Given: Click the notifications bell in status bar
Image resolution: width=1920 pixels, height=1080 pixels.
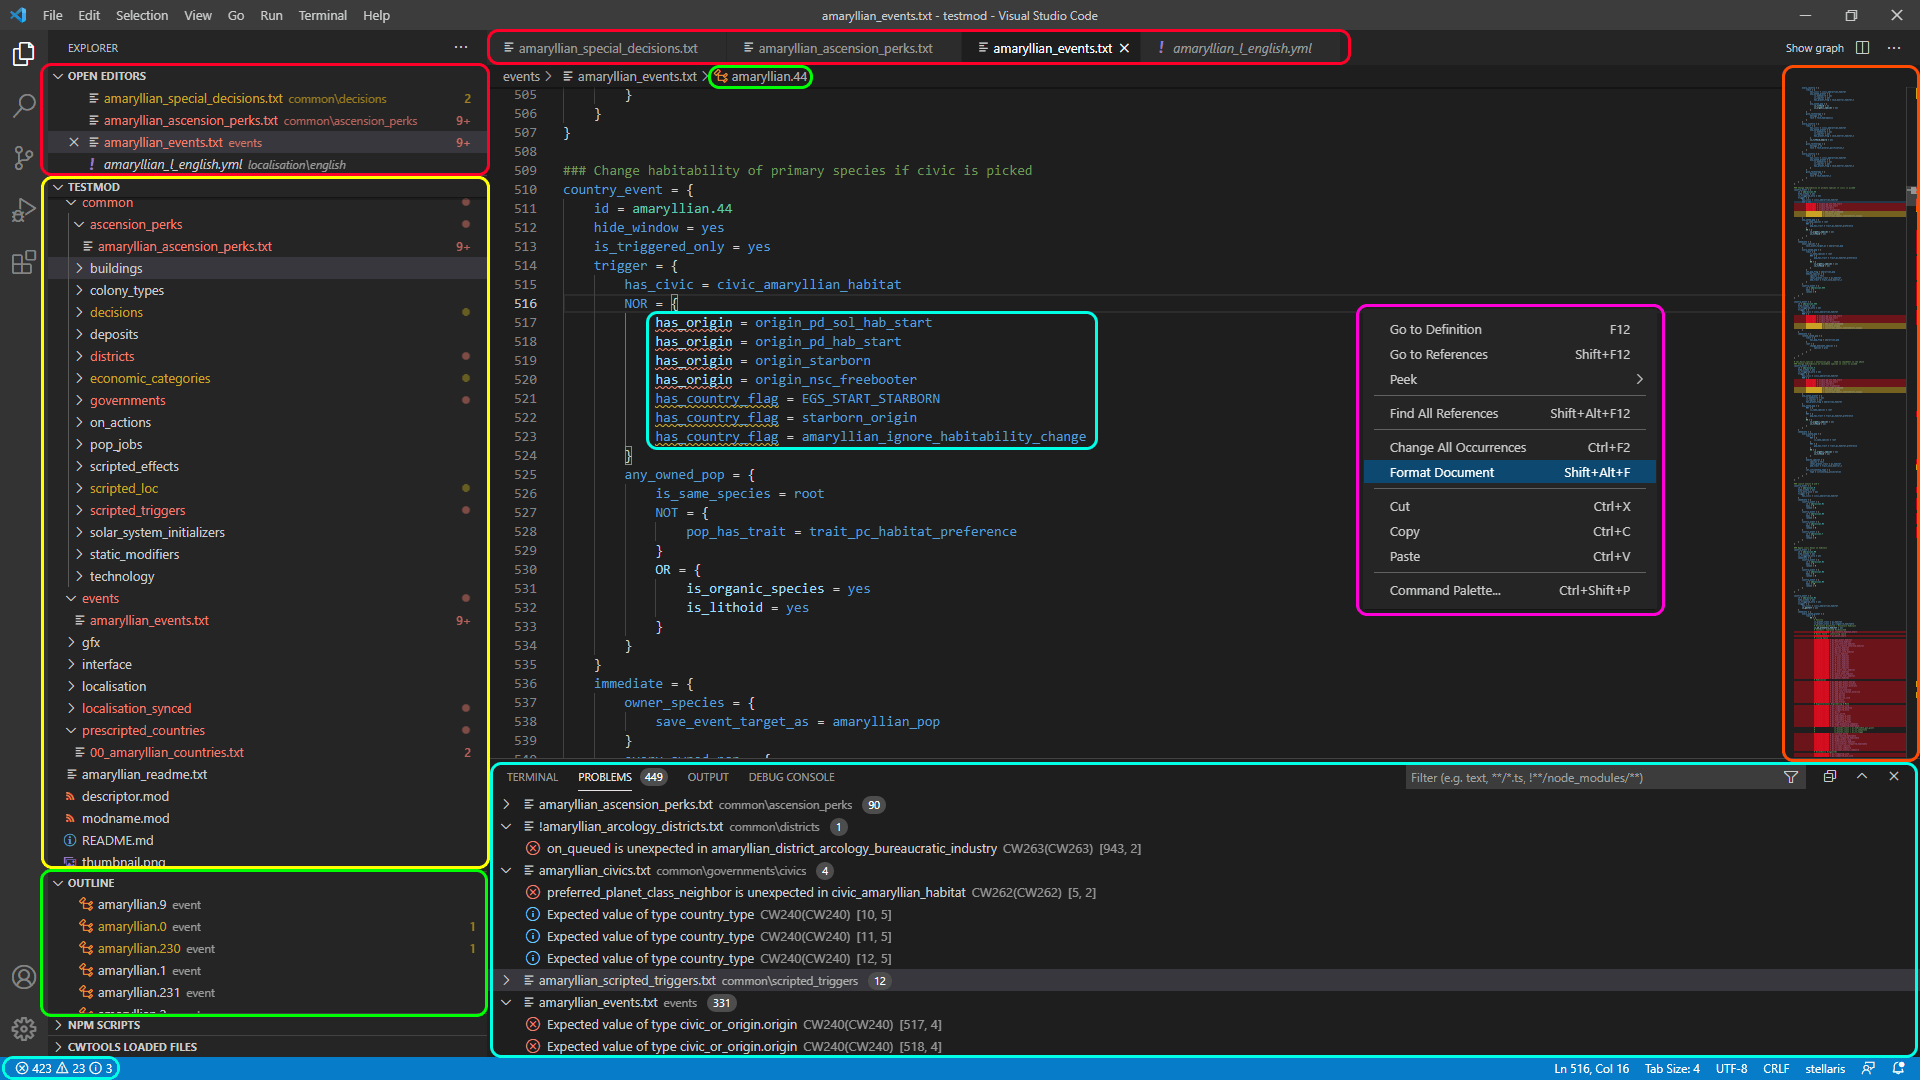Looking at the screenshot, I should [1899, 1068].
